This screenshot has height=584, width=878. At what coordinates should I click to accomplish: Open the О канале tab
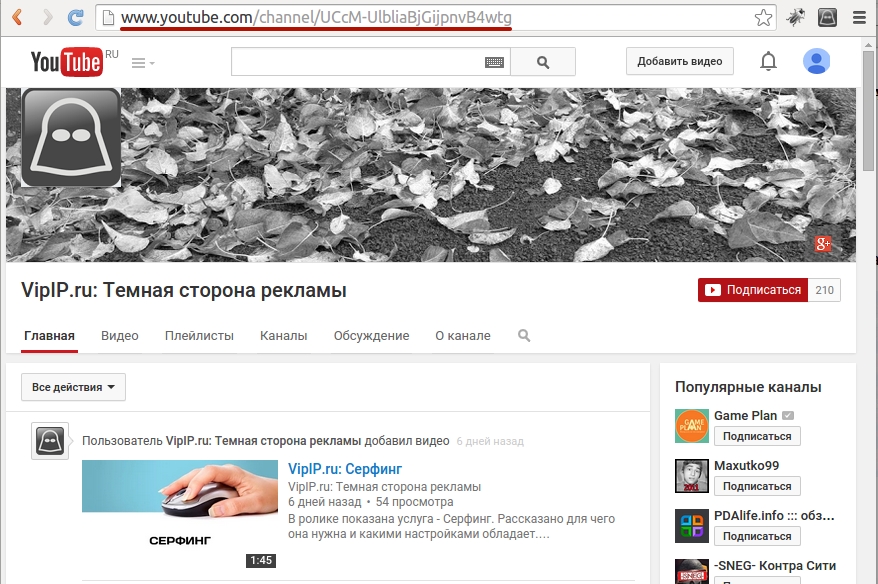[x=463, y=336]
